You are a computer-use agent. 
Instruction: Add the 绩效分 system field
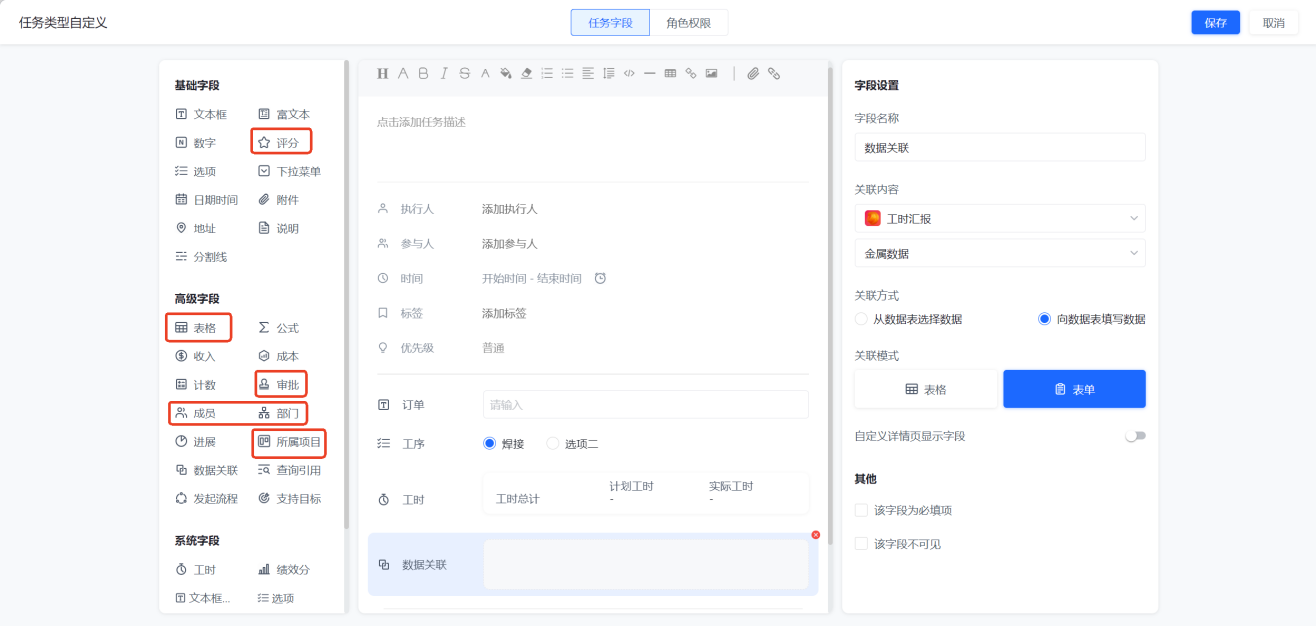(285, 569)
